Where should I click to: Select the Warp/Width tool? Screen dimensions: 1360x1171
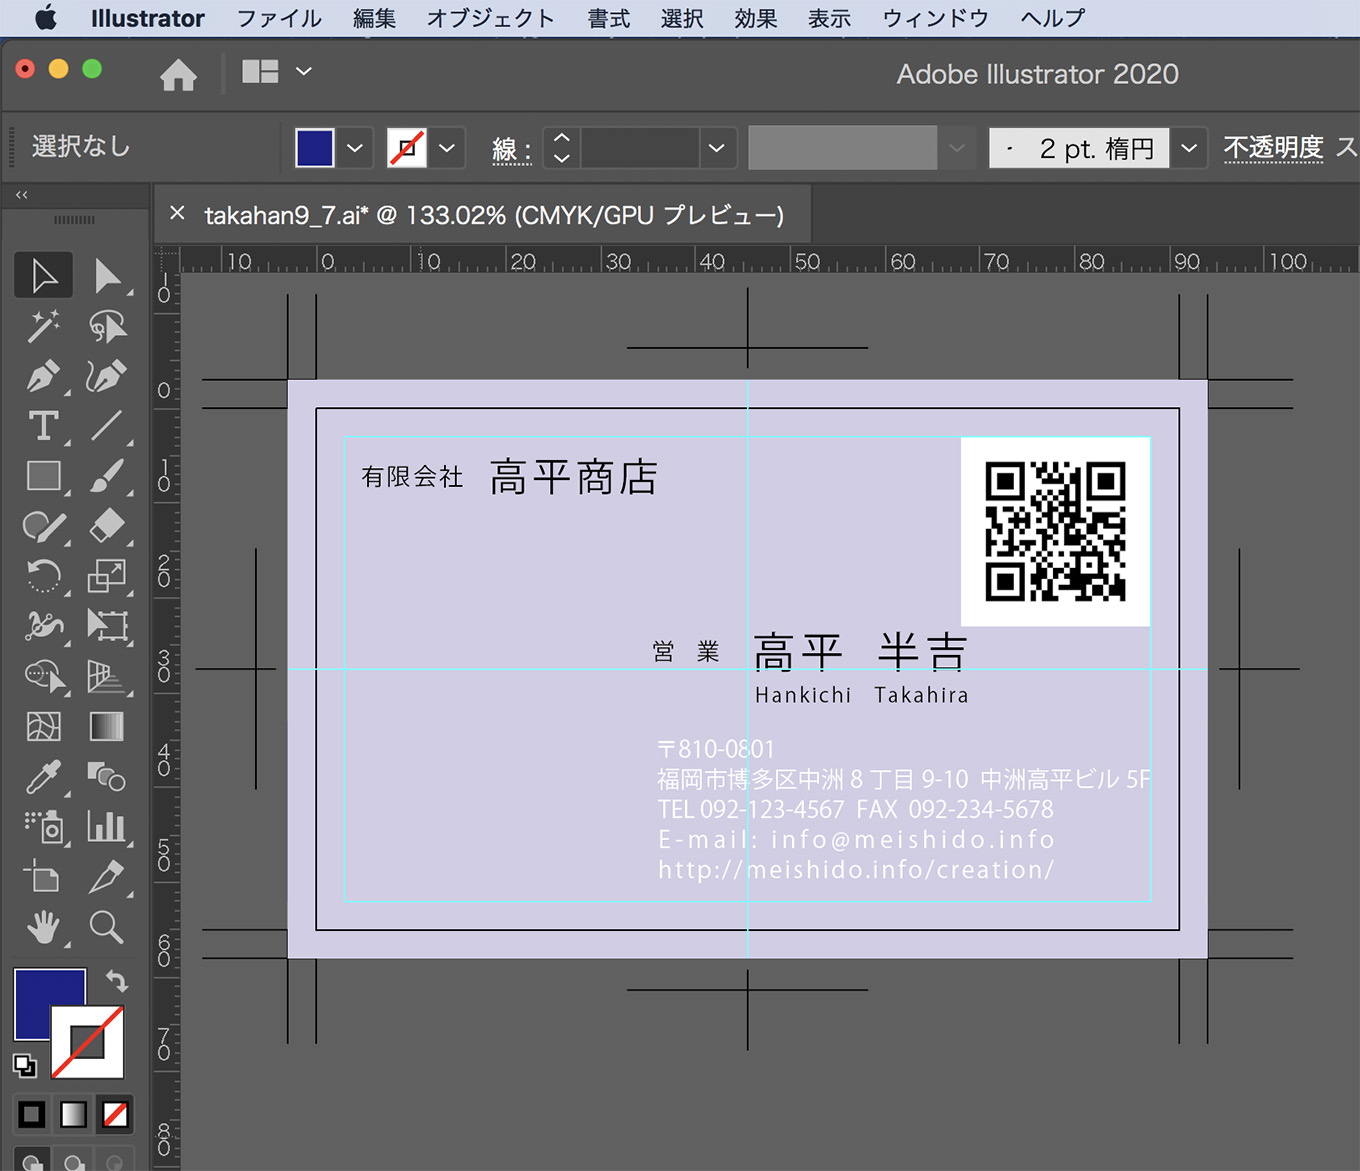pos(43,626)
